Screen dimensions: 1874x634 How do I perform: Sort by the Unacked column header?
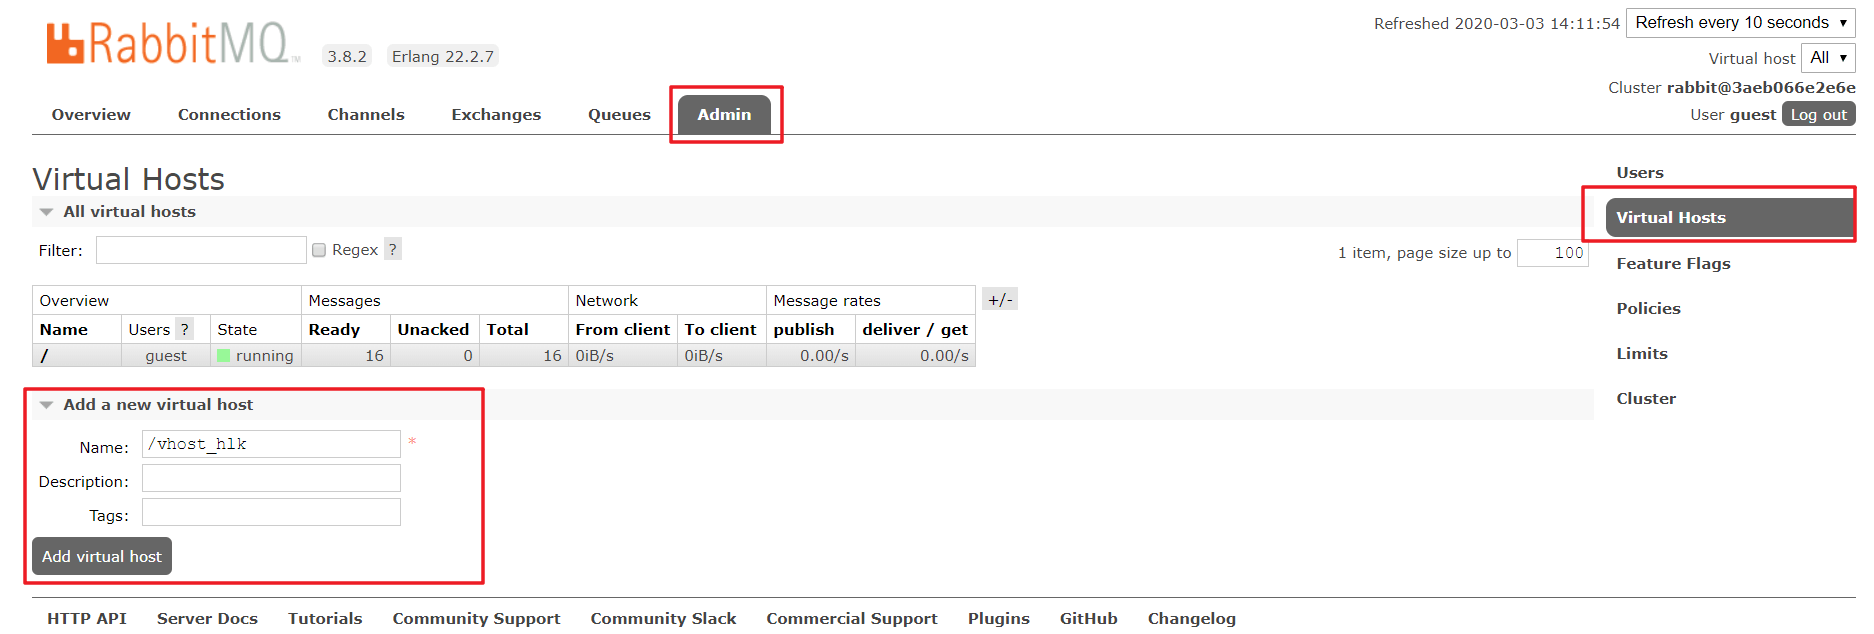click(x=433, y=329)
